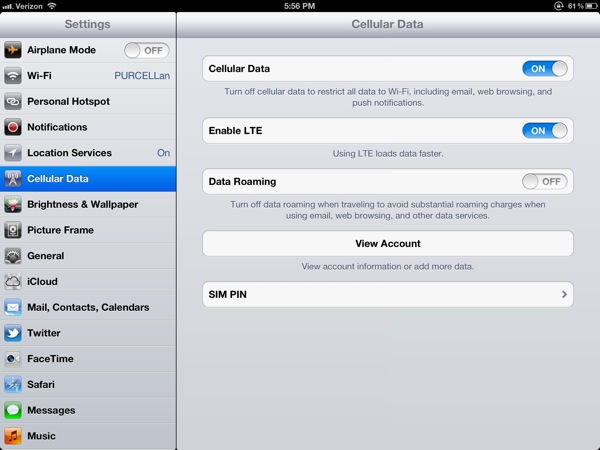Tap Location Services On value

pos(163,153)
